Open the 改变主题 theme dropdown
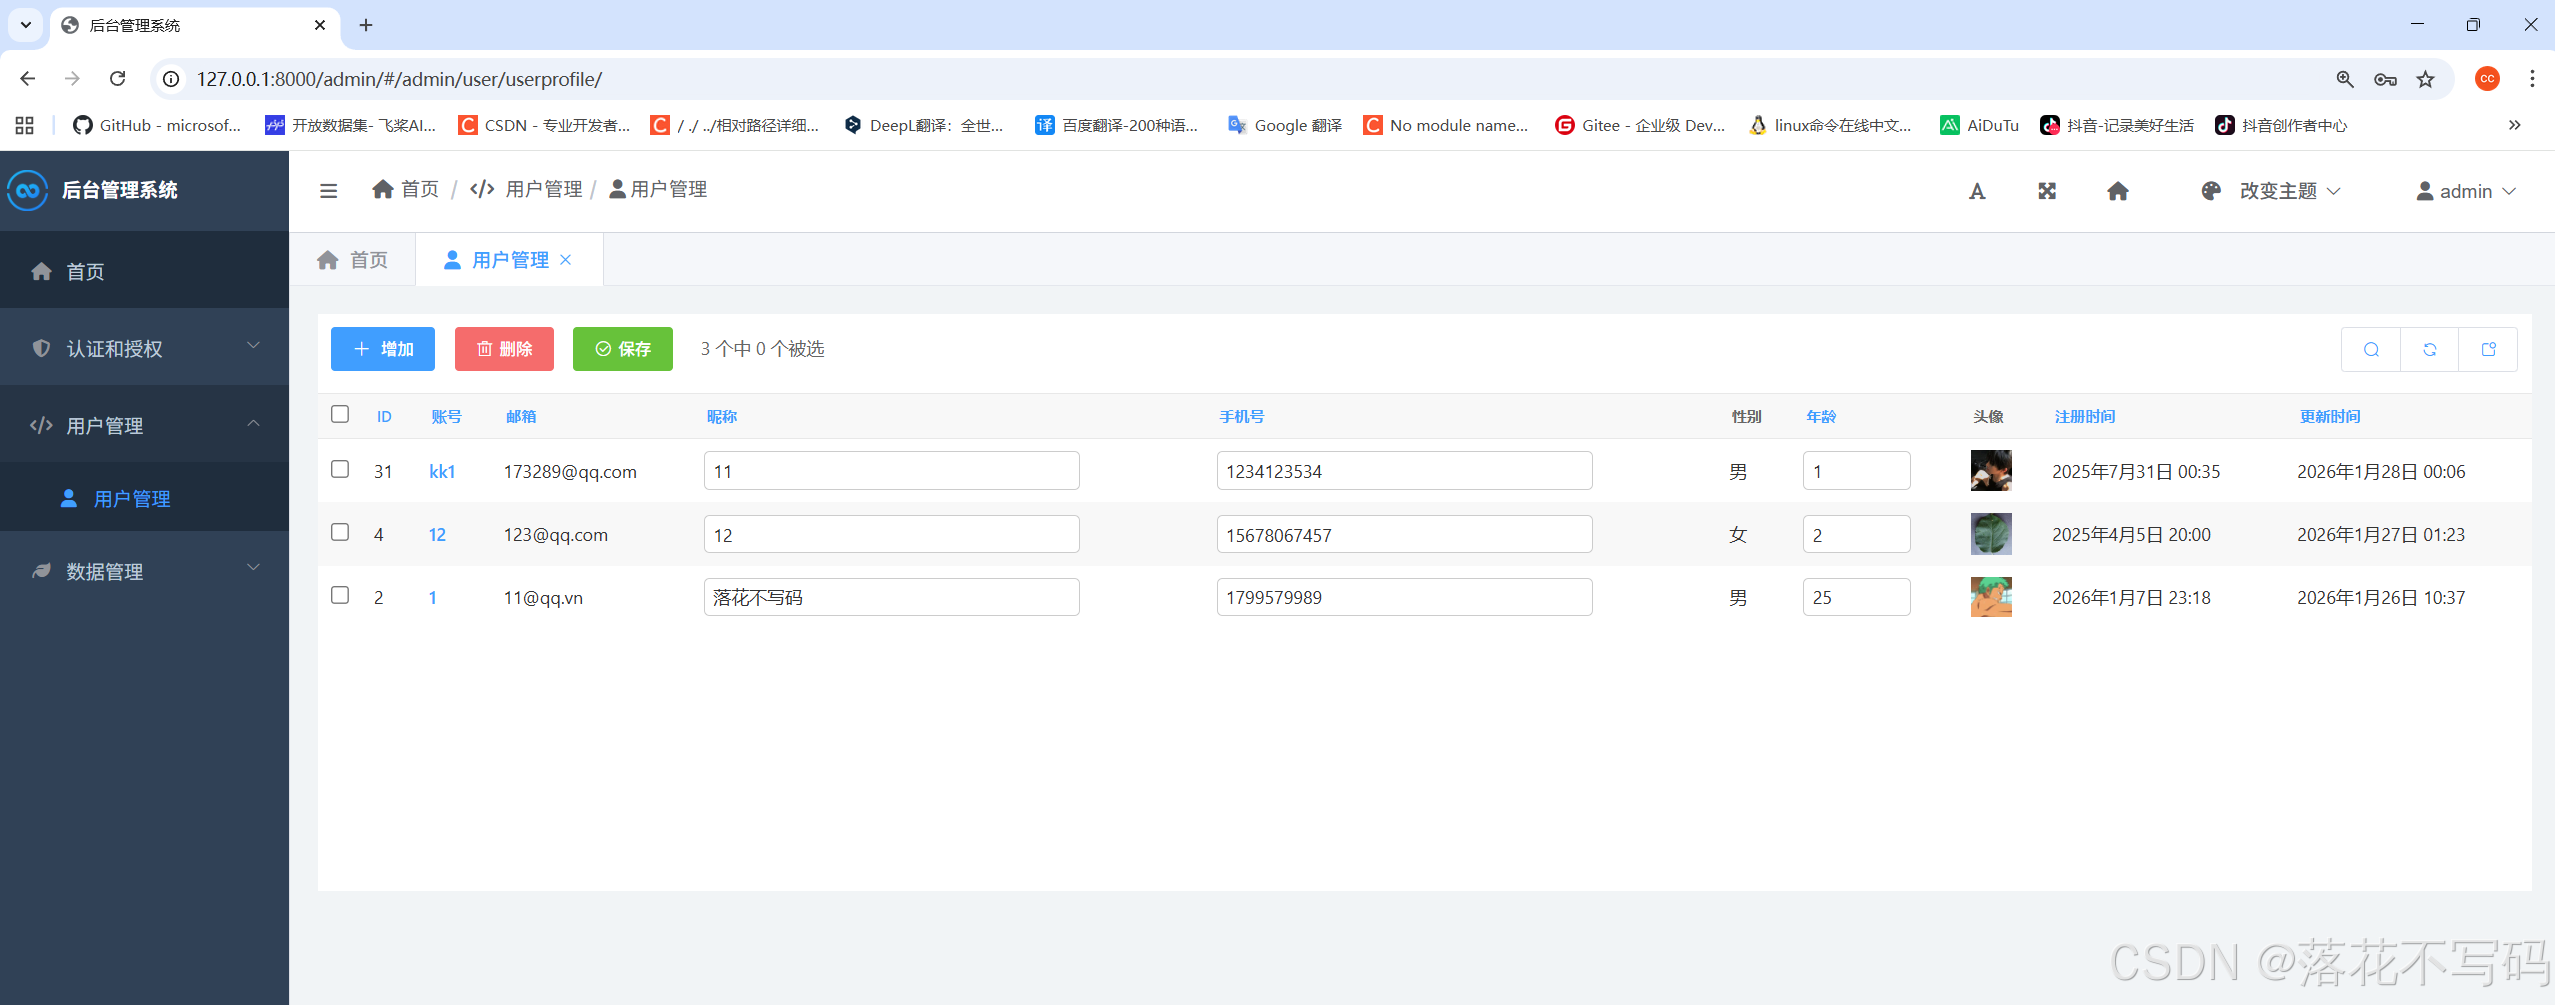This screenshot has width=2555, height=1005. (2271, 191)
